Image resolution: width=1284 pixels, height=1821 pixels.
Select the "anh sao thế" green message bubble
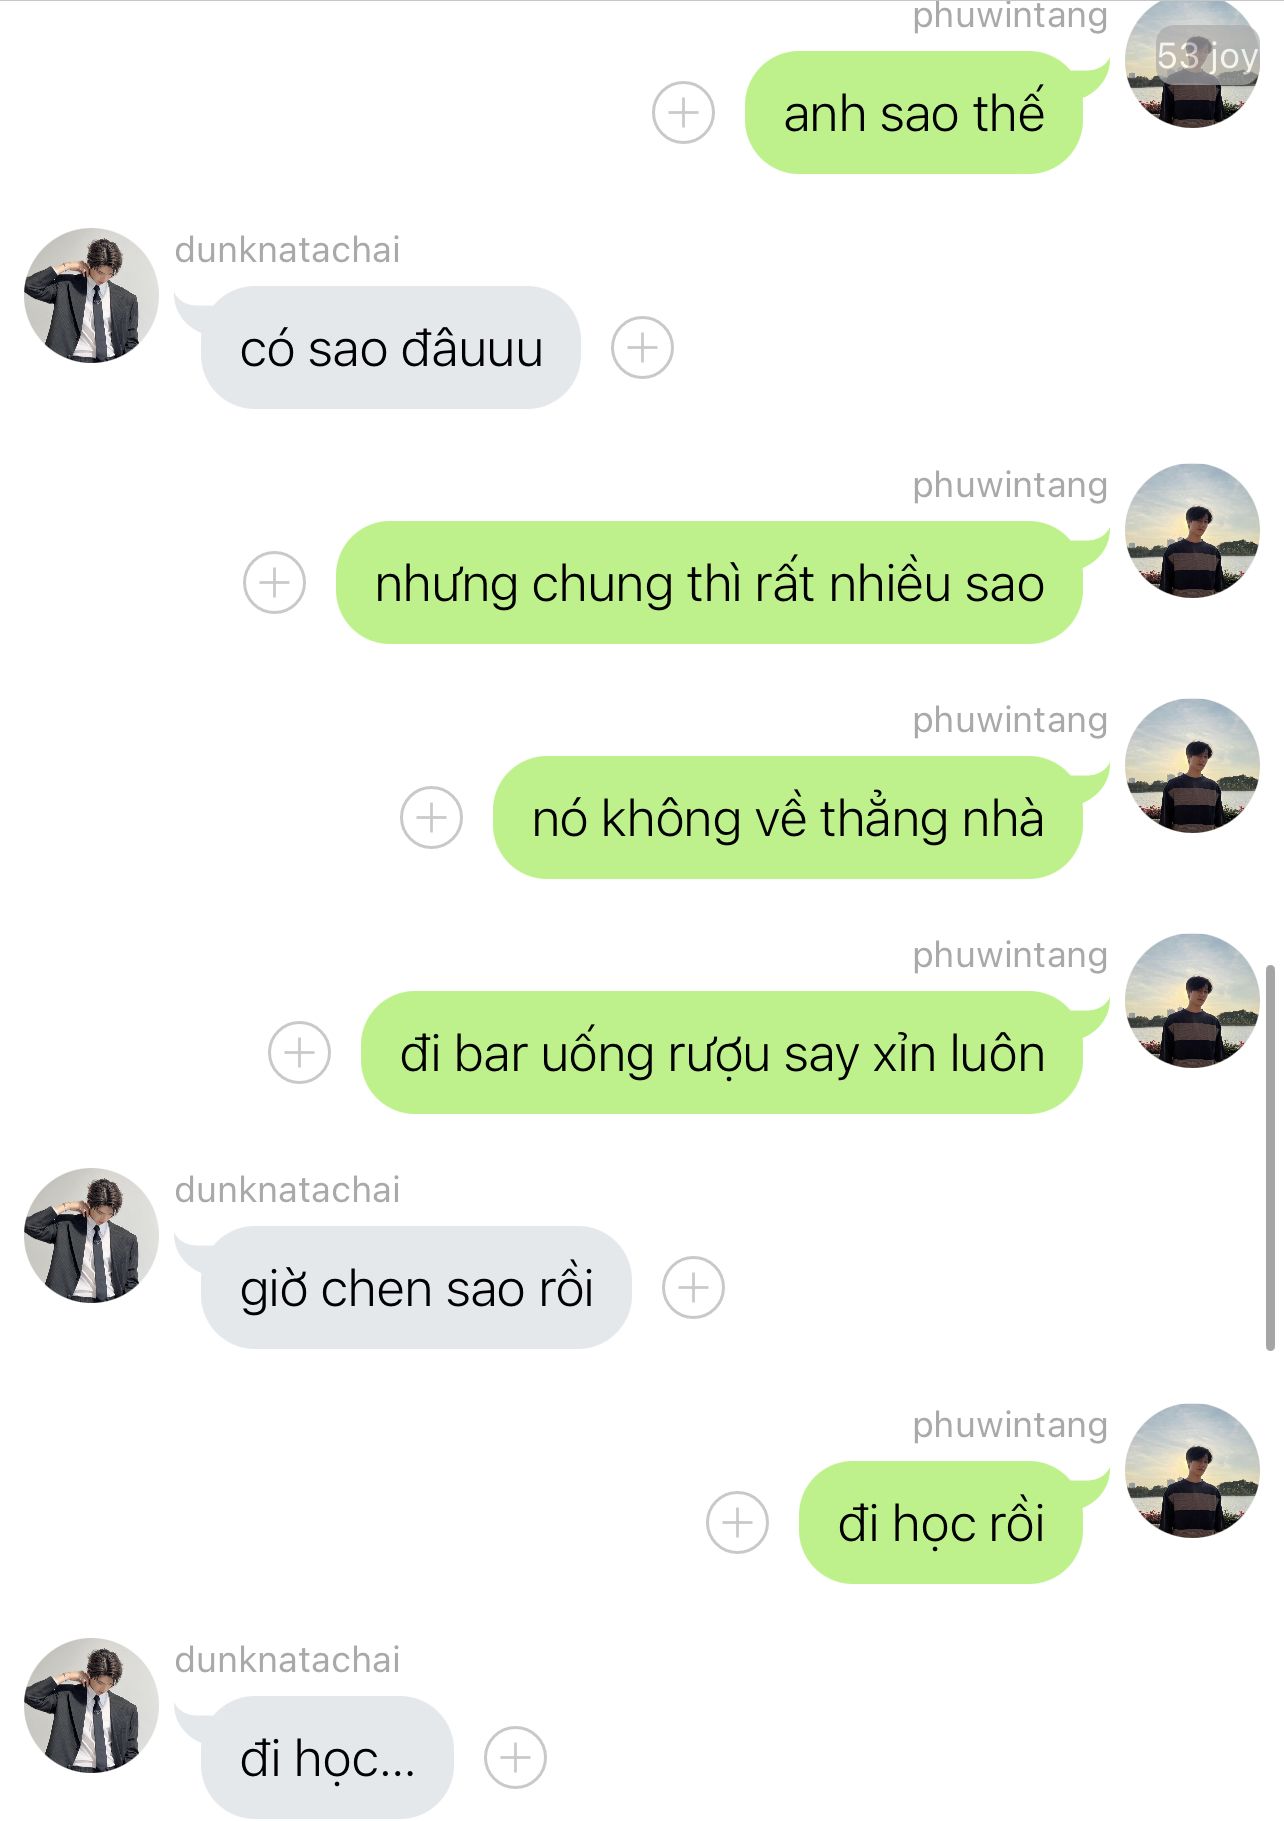point(913,112)
